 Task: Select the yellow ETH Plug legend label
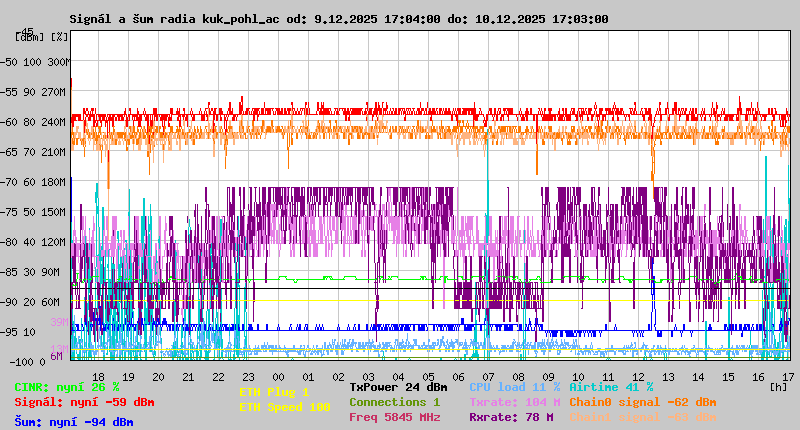275,392
